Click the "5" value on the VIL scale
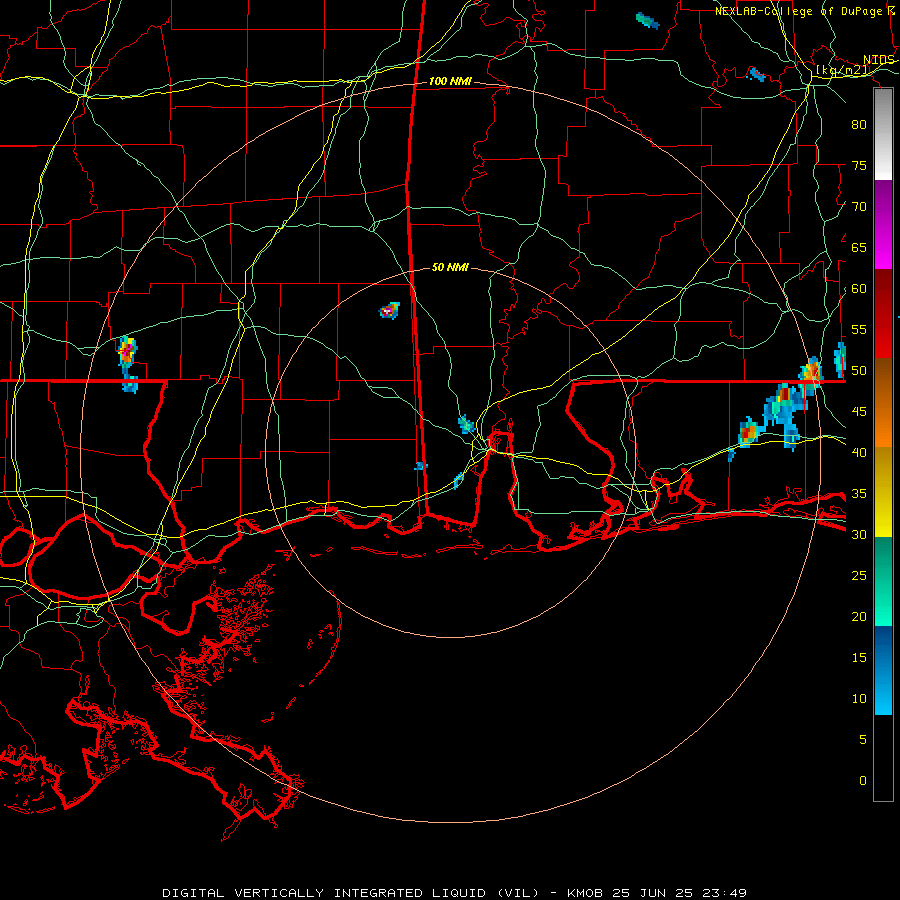 (863, 740)
